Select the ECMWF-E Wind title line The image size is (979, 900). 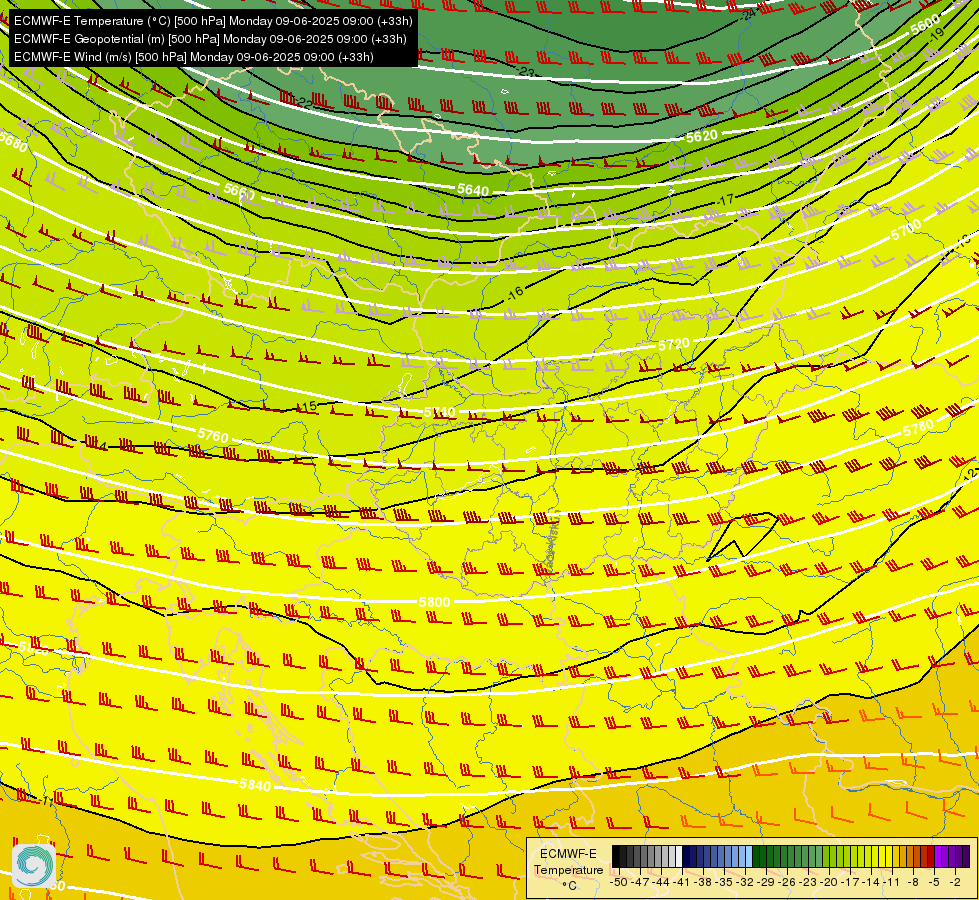194,57
